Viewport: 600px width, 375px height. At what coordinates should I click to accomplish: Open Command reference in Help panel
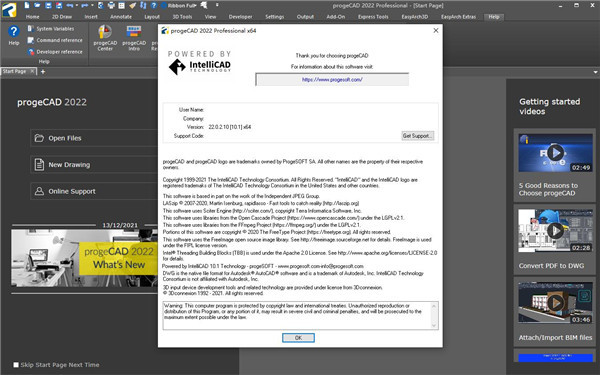(x=55, y=40)
